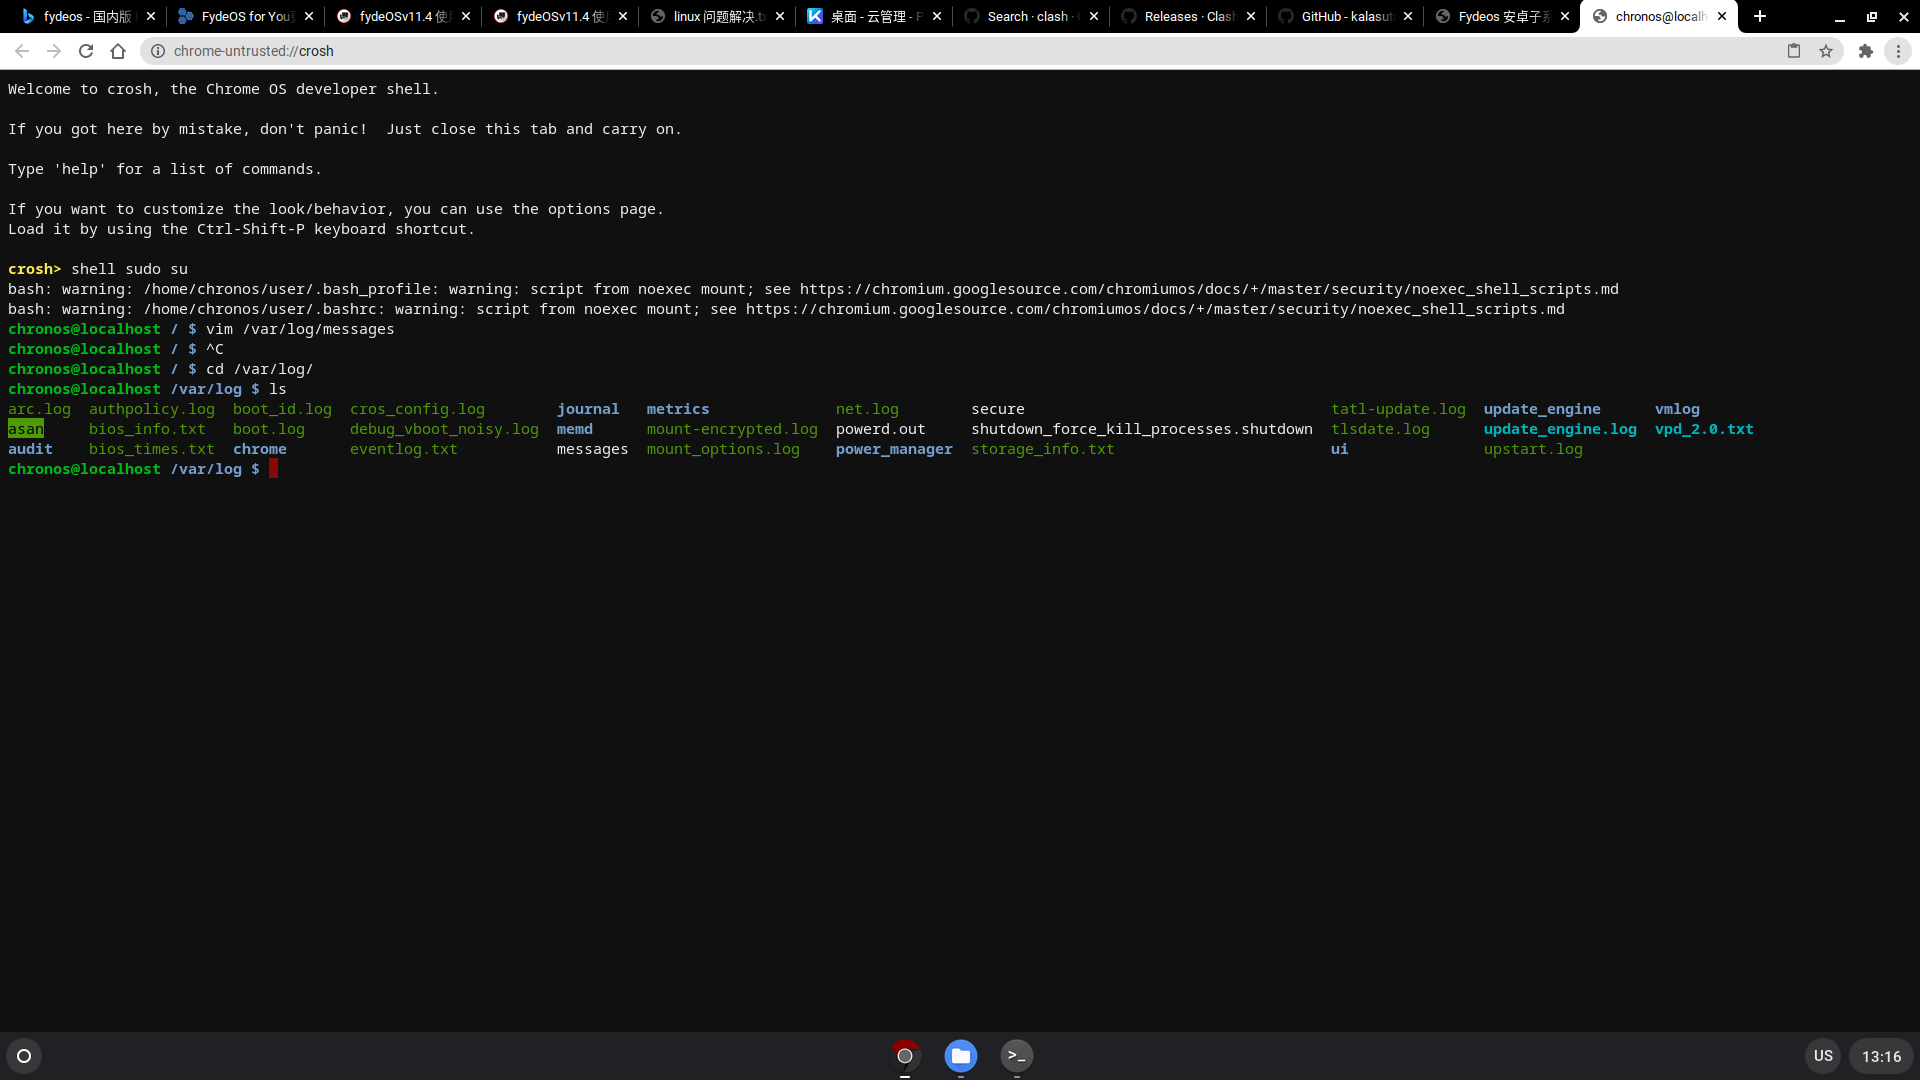Close the 'Releases · Clash' tab
The width and height of the screenshot is (1920, 1080).
point(1251,16)
